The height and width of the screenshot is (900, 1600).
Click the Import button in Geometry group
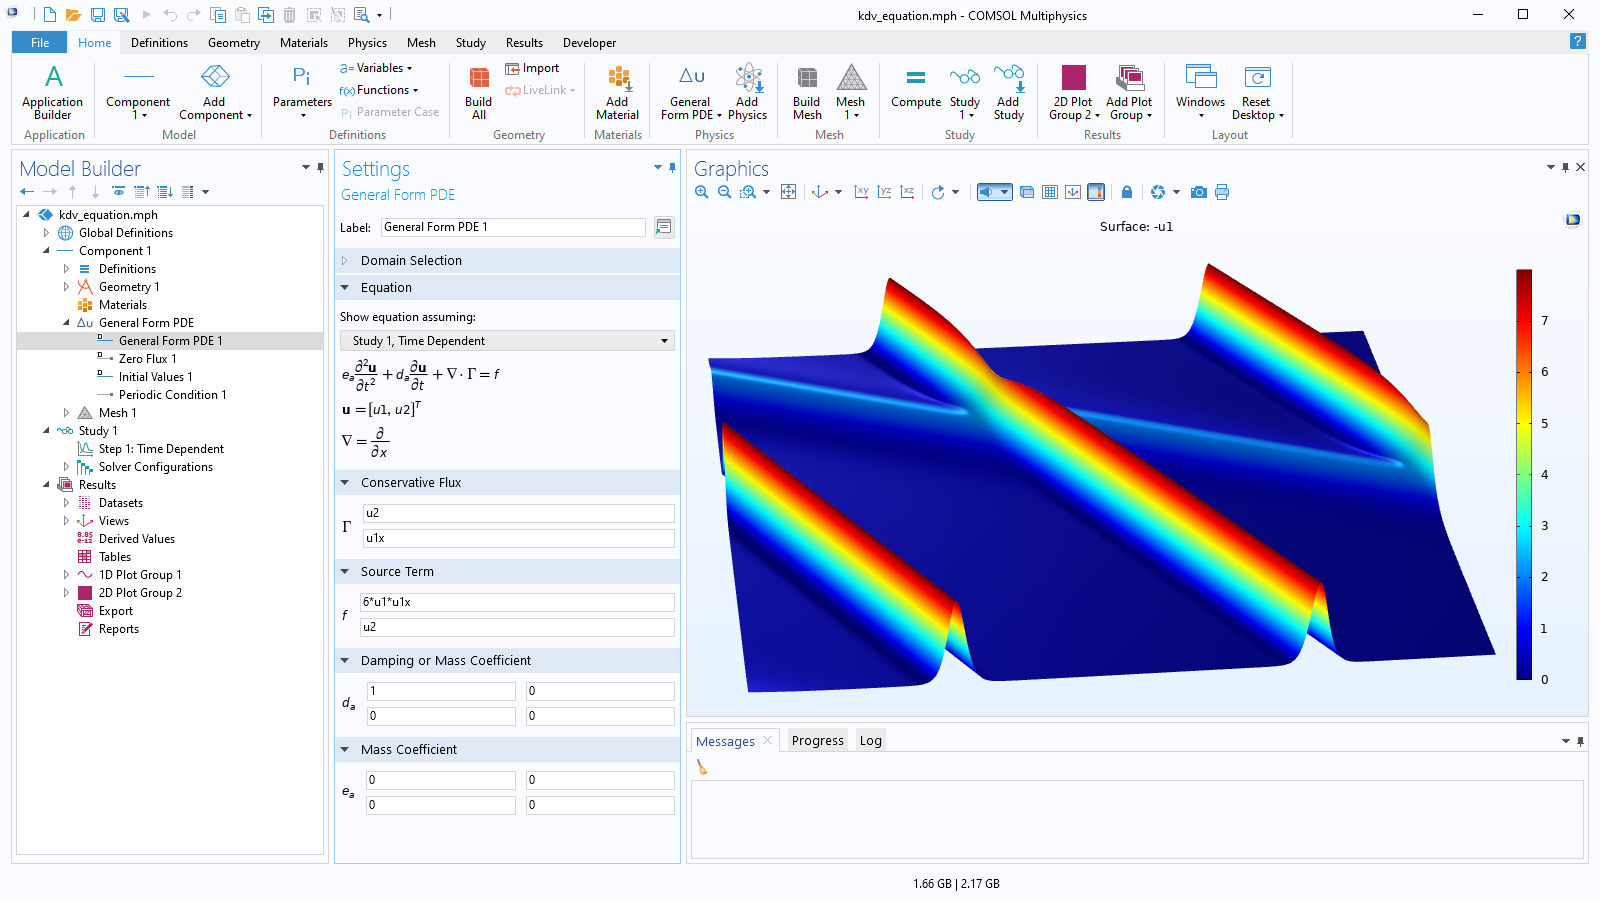[532, 68]
